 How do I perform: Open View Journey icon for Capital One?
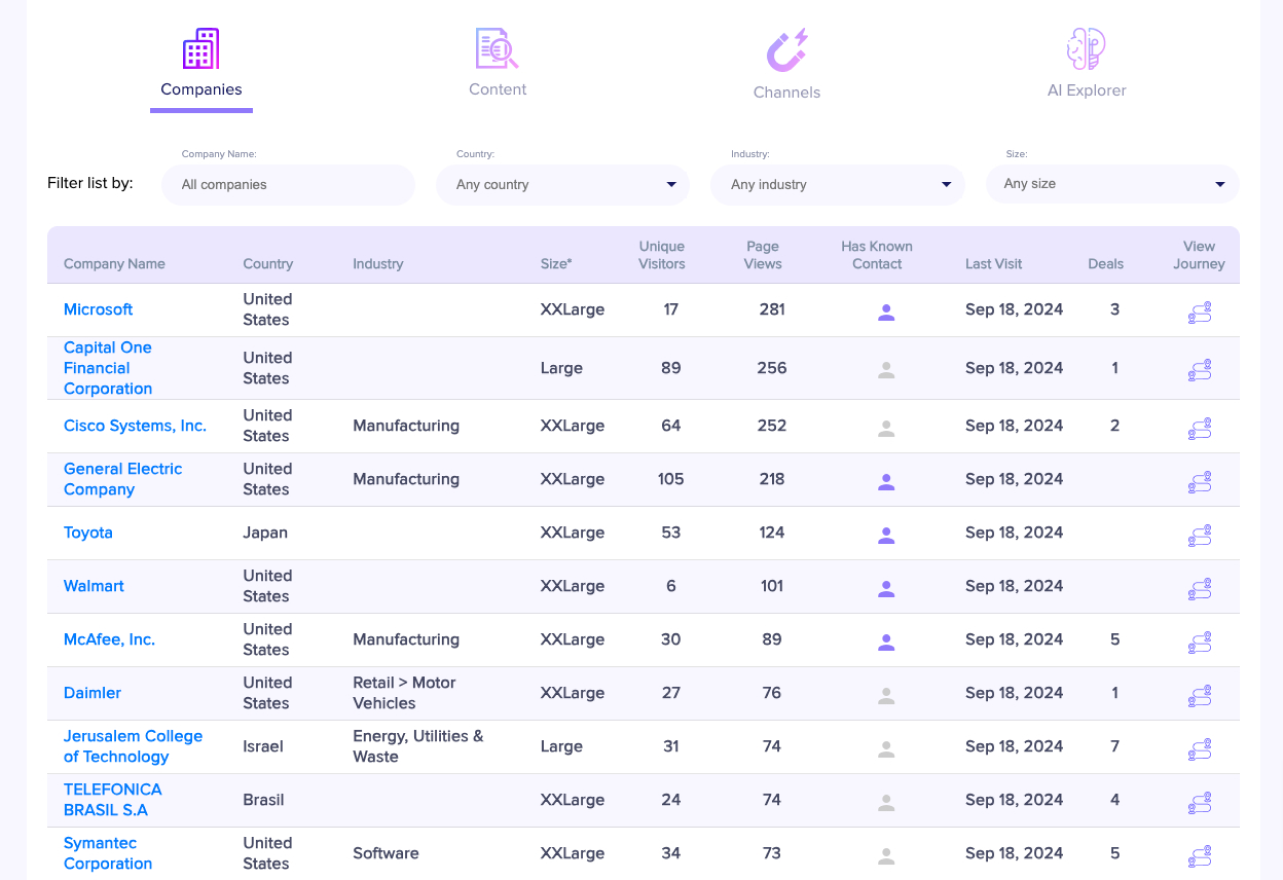click(x=1199, y=370)
